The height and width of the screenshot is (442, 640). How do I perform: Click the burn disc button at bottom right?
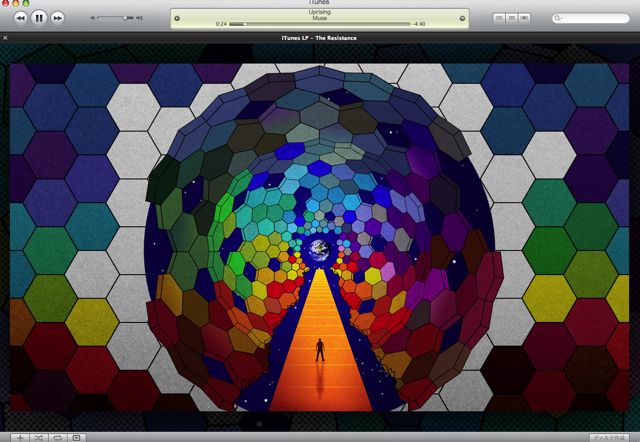[x=609, y=438]
